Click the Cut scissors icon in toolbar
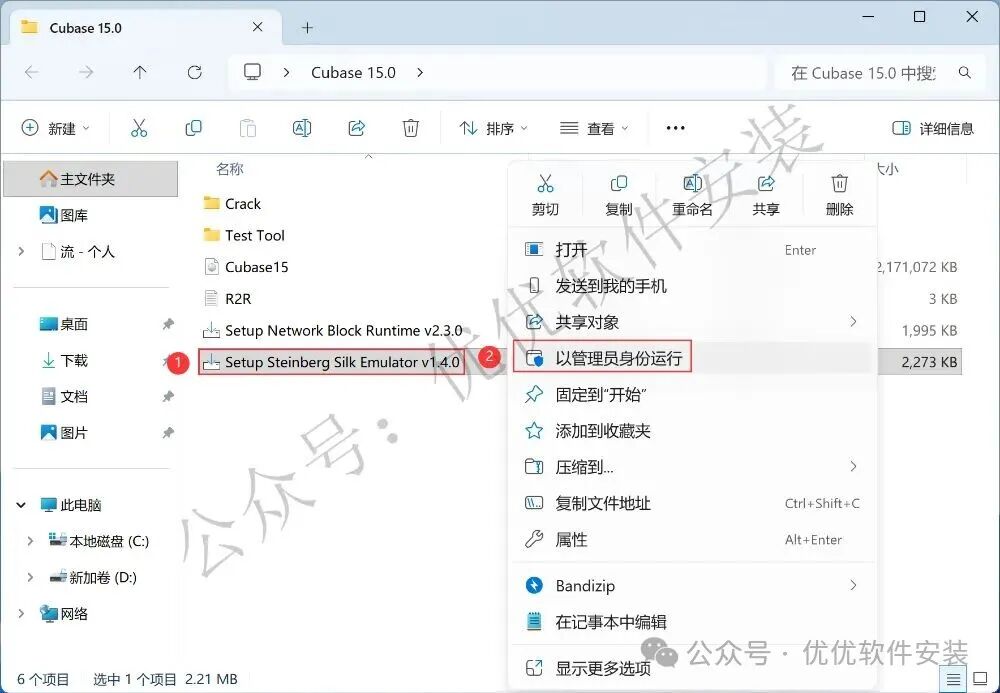Viewport: 1000px width, 693px height. [x=139, y=128]
